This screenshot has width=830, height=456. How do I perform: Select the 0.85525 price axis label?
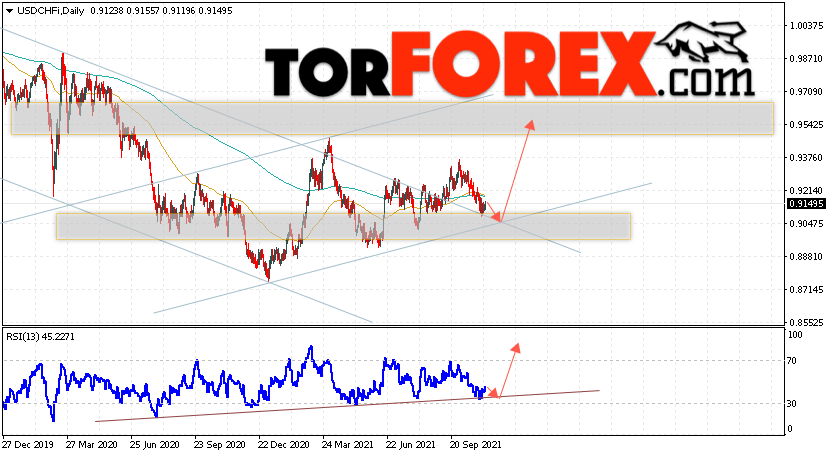click(806, 323)
